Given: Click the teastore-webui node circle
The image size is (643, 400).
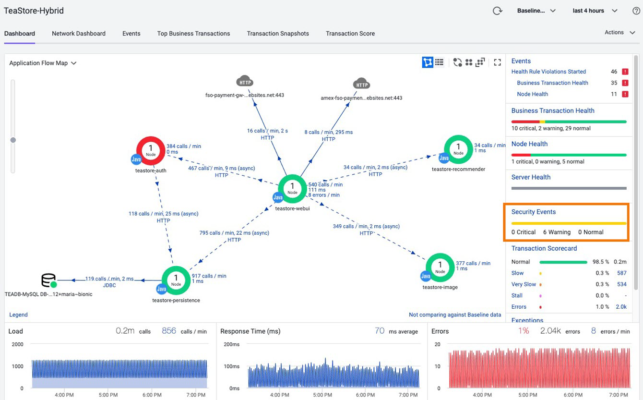Looking at the screenshot, I should 291,188.
